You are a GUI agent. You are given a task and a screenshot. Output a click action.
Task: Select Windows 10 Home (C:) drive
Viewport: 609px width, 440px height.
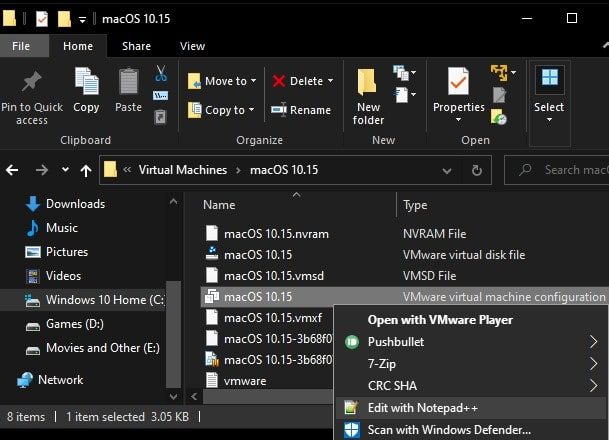(83, 300)
